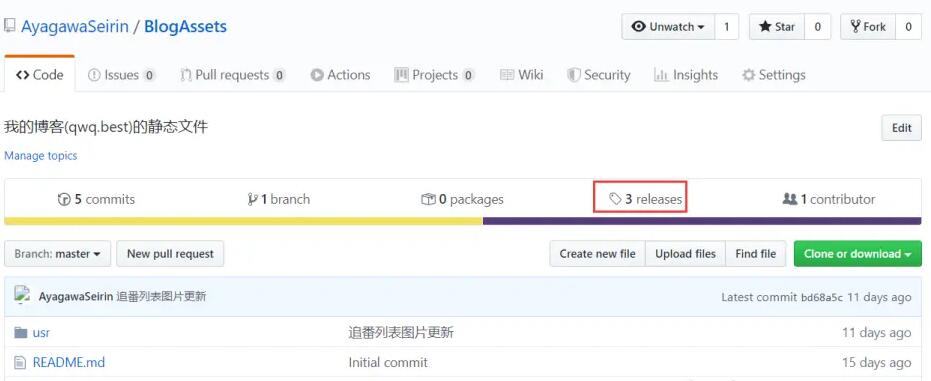Click the usr folder icon

[x=21, y=332]
